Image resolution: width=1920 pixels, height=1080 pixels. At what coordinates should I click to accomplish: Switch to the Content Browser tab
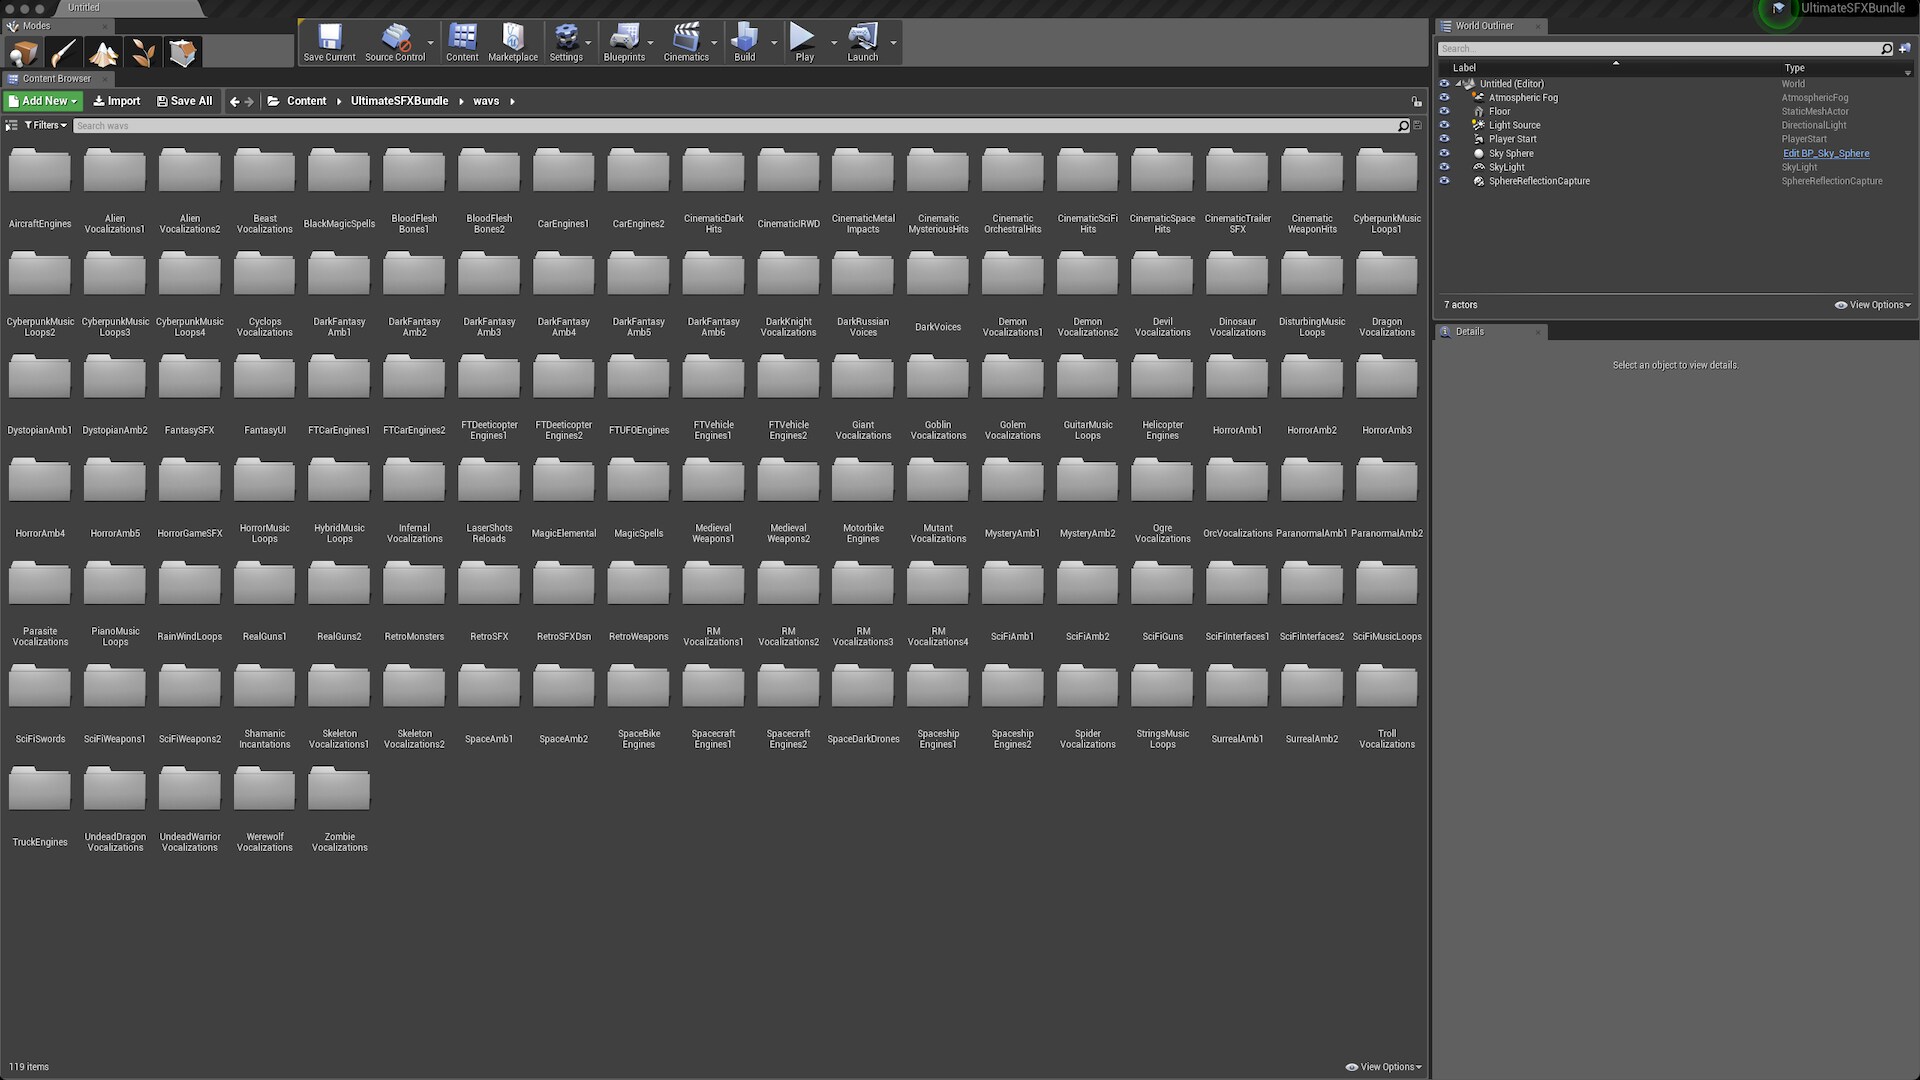56,79
